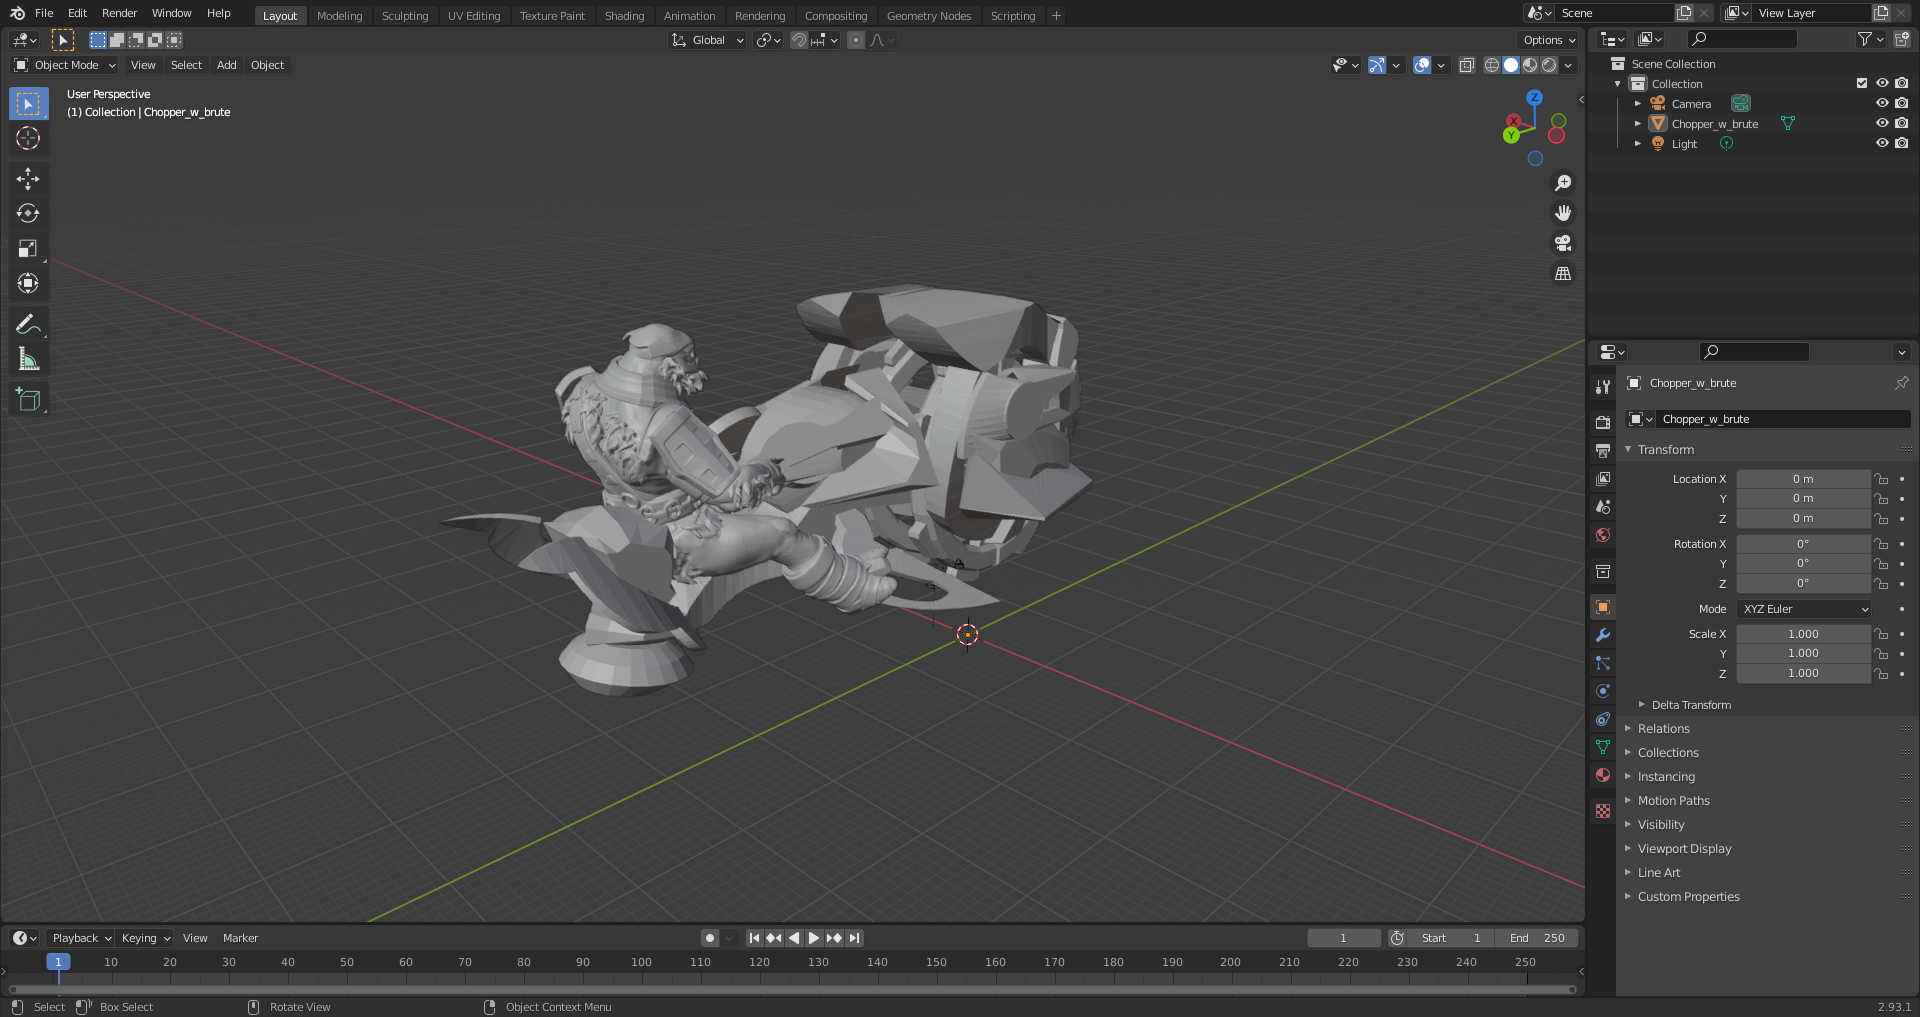Screen dimensions: 1920x1017
Task: Hide Chopper_w_brute in the viewport
Action: (1883, 123)
